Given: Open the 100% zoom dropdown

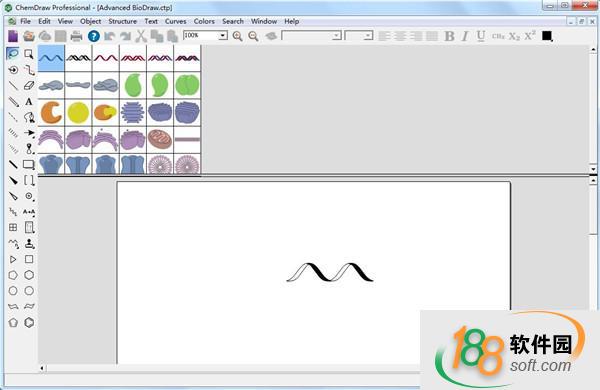Looking at the screenshot, I should [x=223, y=36].
